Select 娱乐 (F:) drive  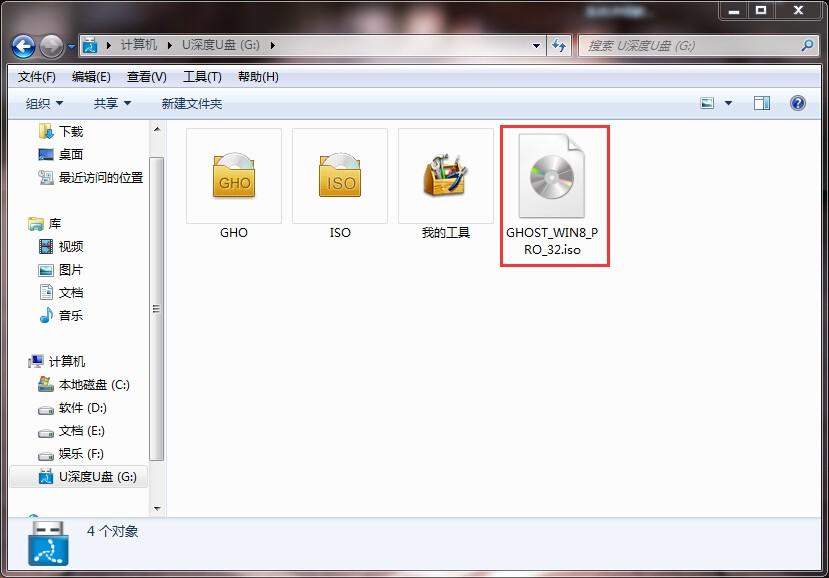[x=71, y=454]
